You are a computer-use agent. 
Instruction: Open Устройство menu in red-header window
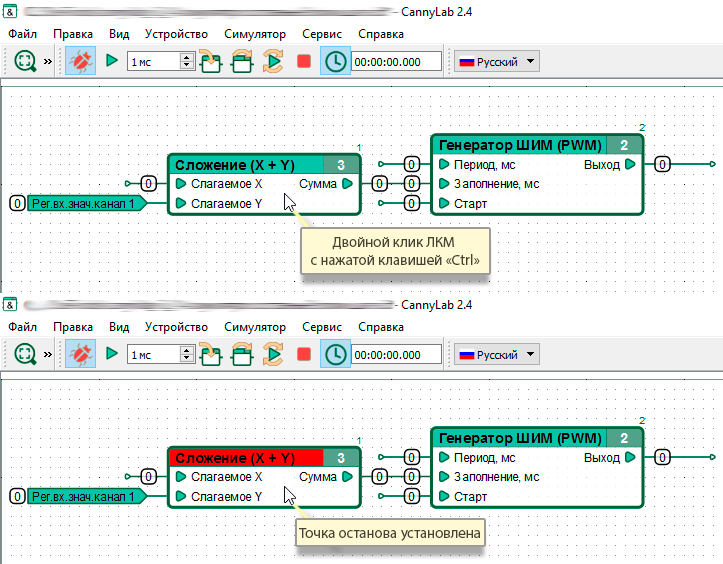pos(176,327)
